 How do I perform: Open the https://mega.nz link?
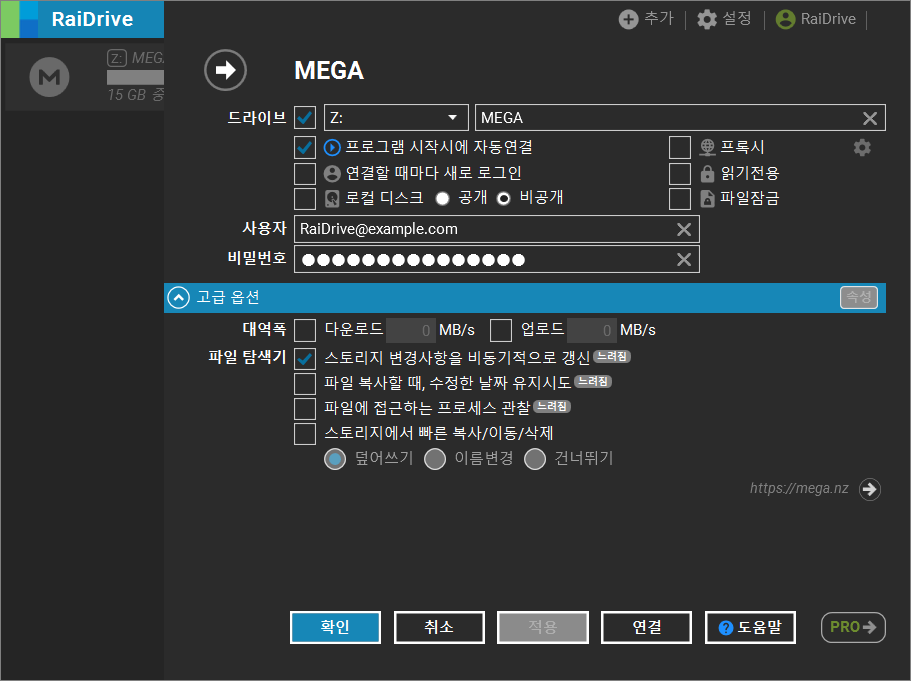(799, 488)
